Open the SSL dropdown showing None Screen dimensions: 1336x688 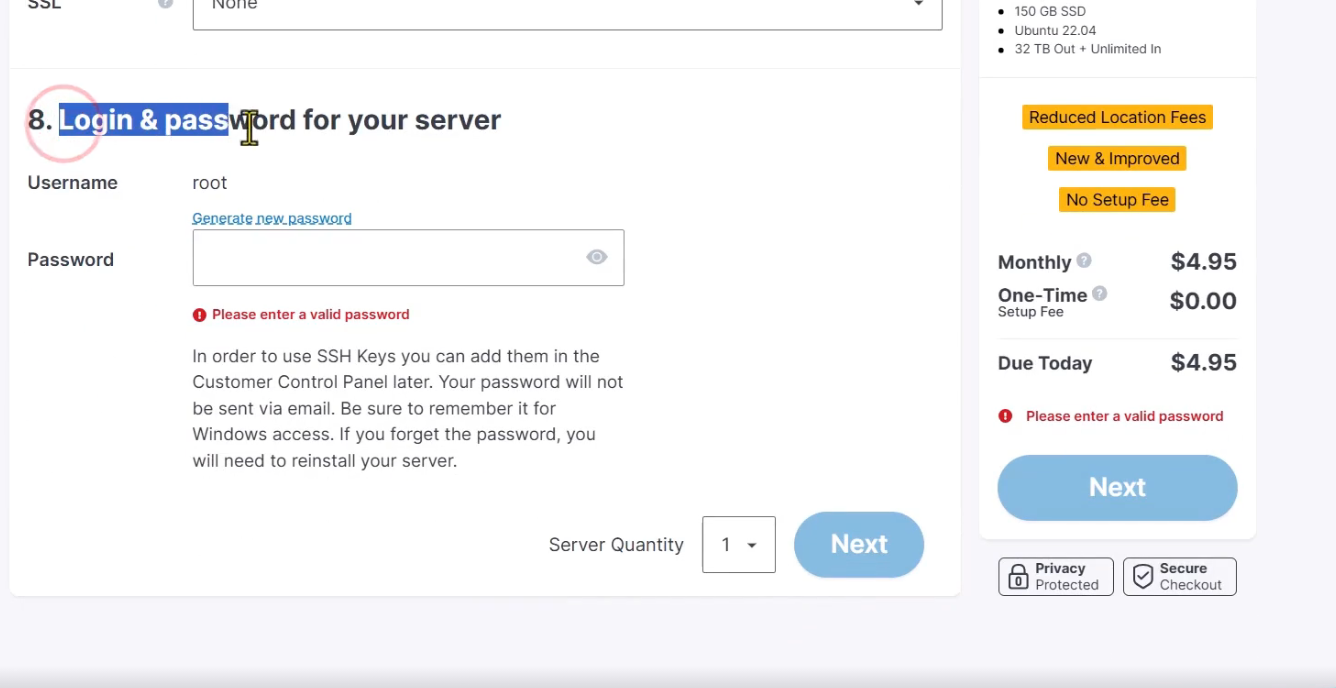pyautogui.click(x=567, y=8)
